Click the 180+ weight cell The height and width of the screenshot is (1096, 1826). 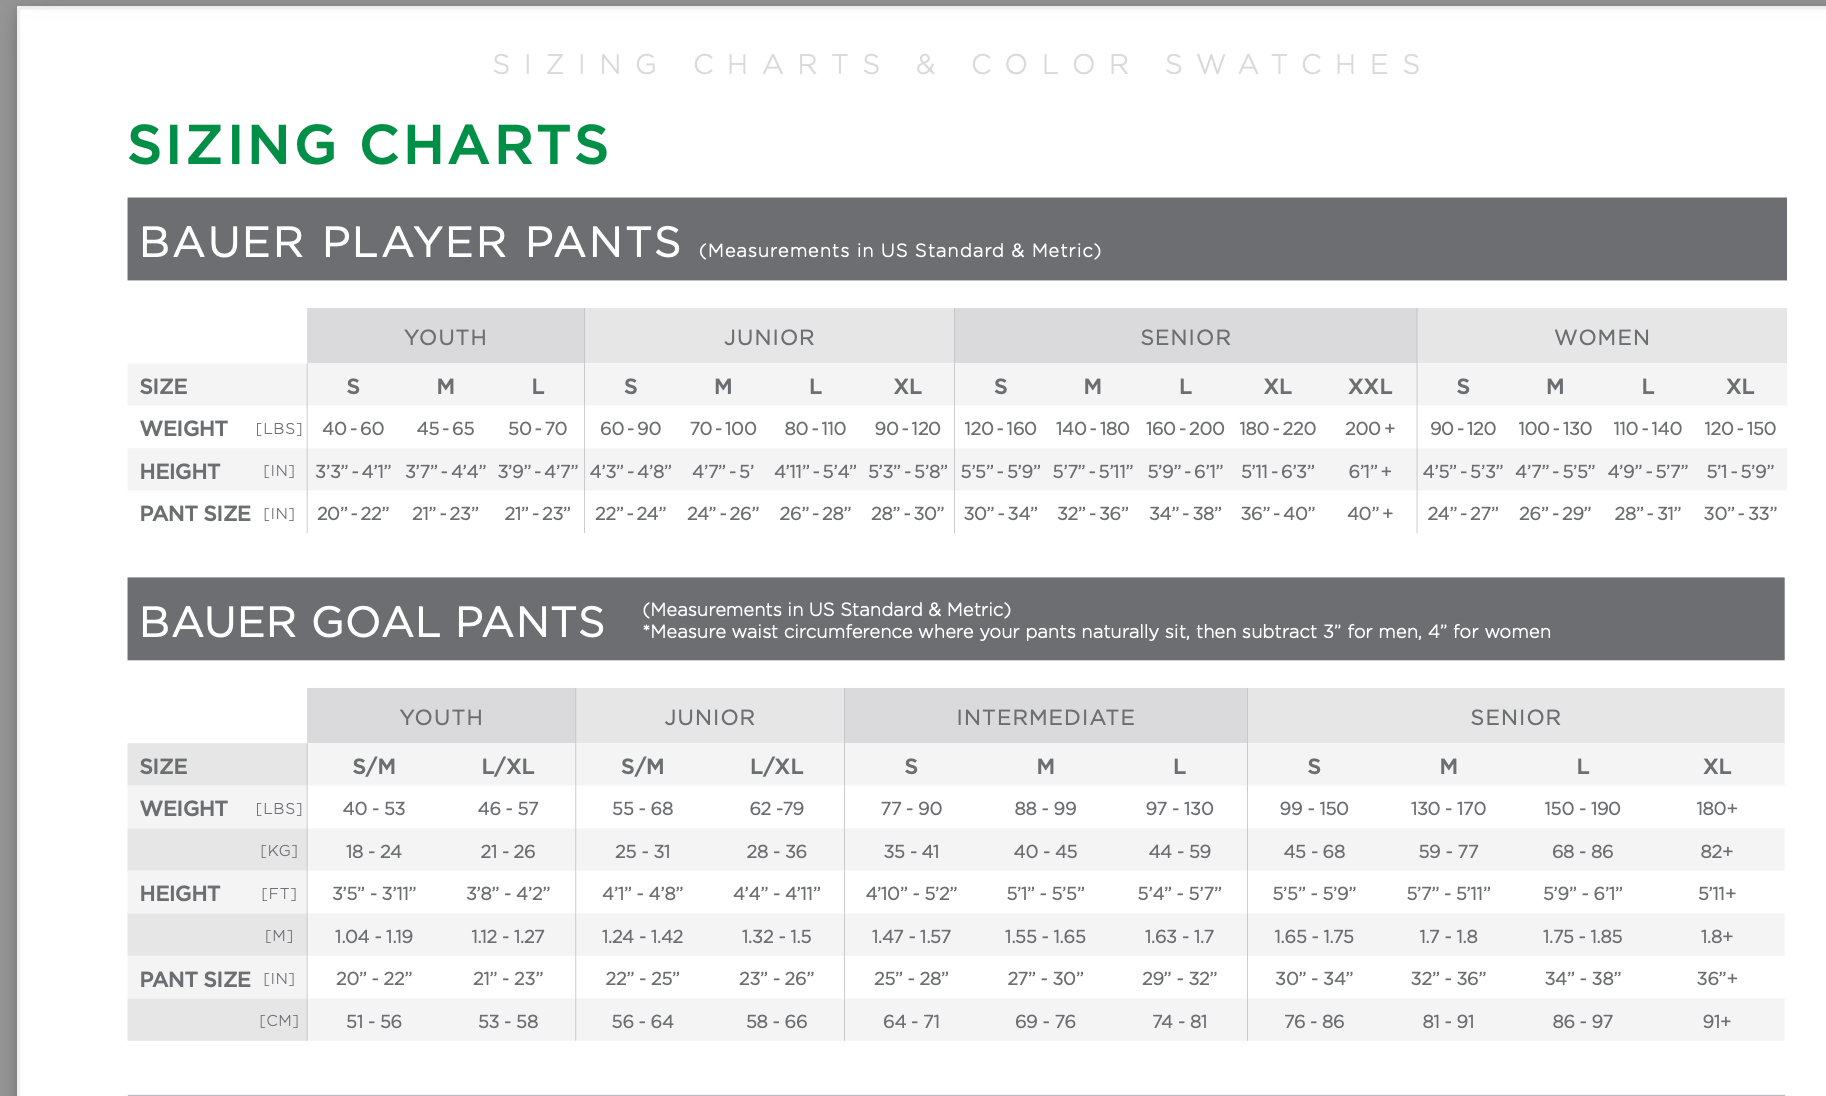[1716, 809]
